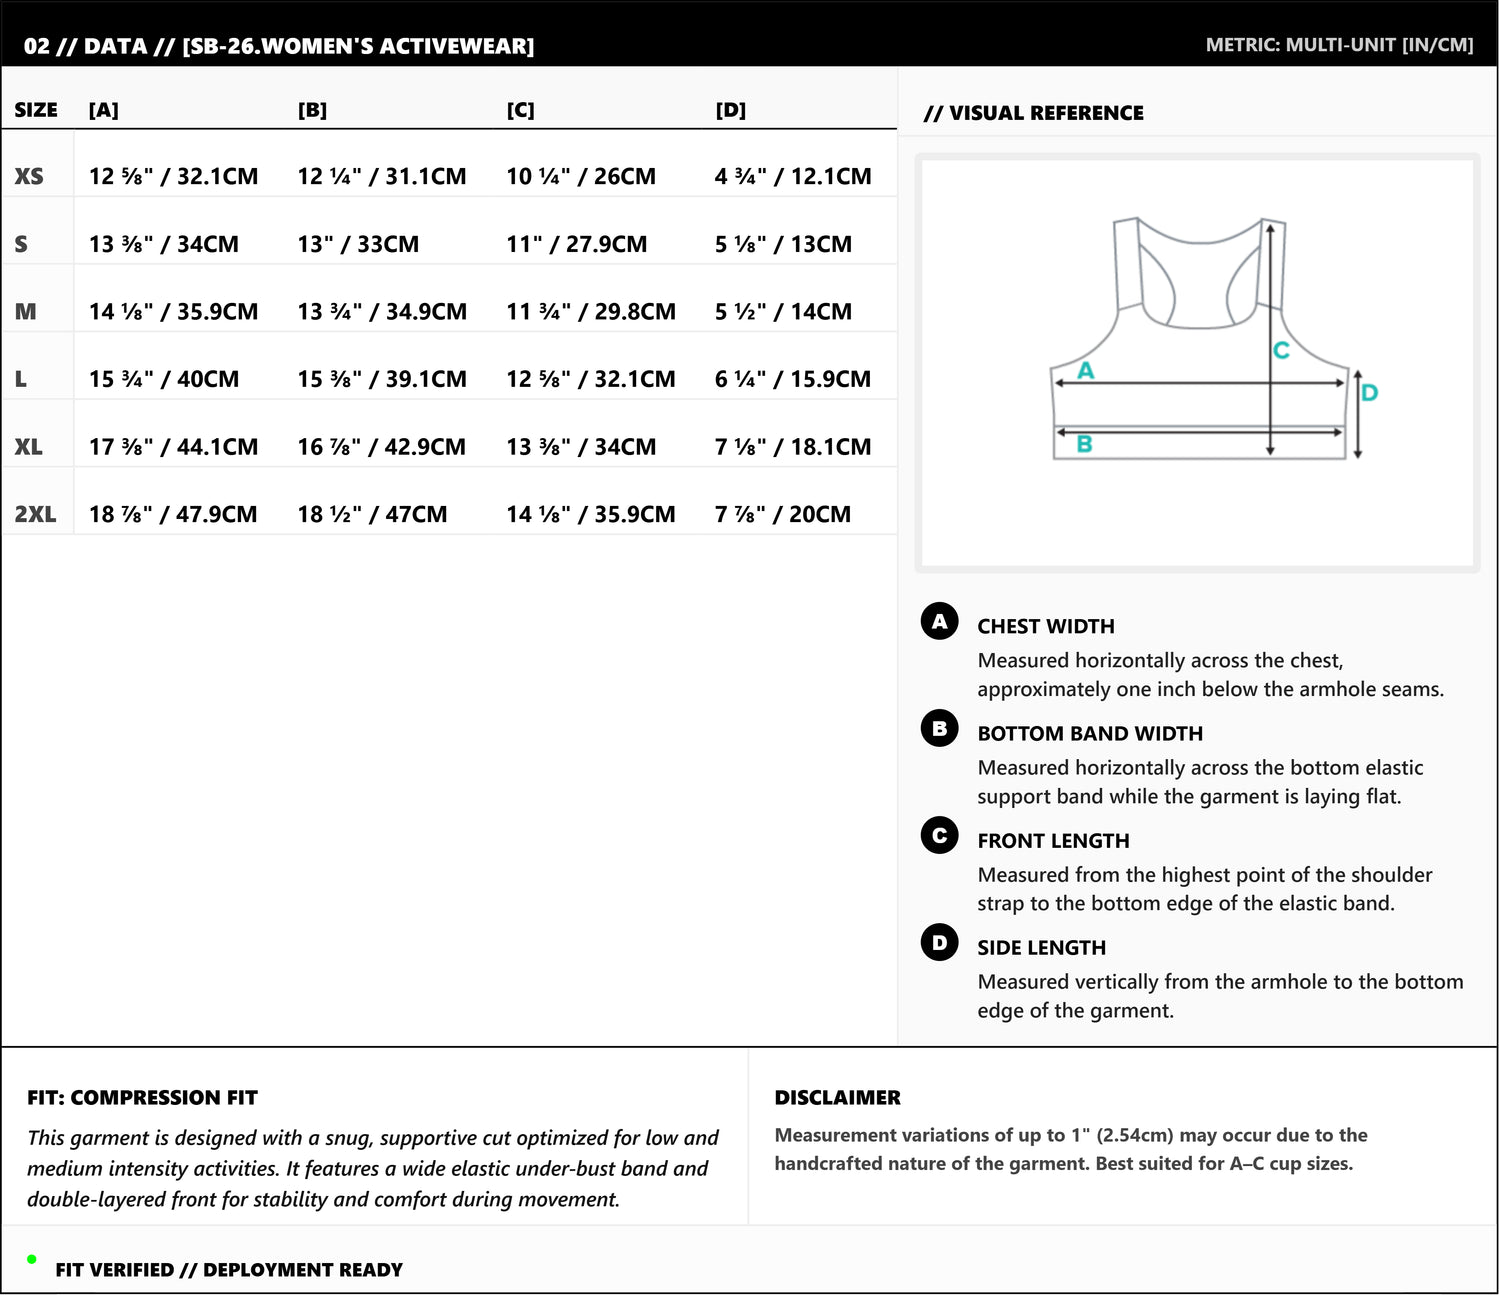Select the [D] column header

[x=731, y=110]
